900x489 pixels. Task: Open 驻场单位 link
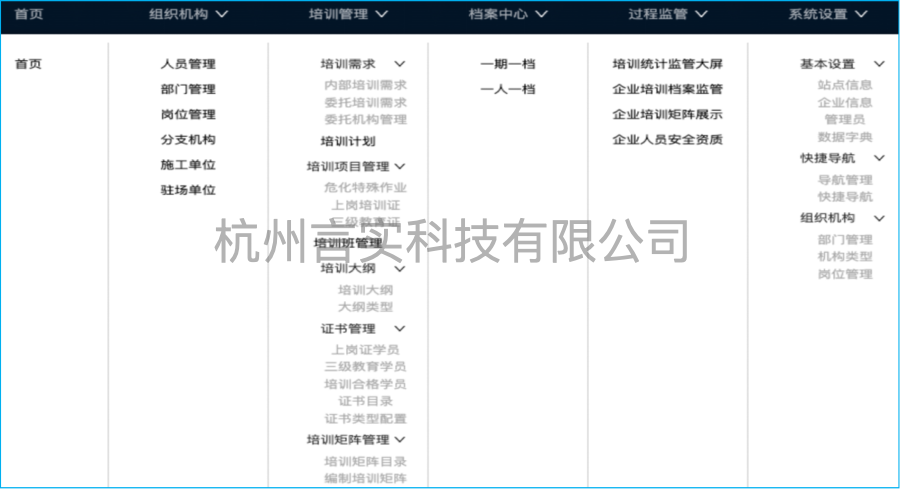tap(188, 190)
